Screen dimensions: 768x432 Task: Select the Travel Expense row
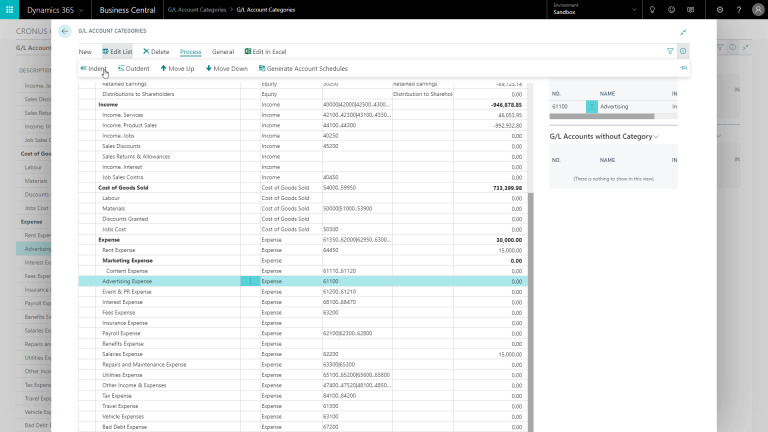tap(303, 406)
